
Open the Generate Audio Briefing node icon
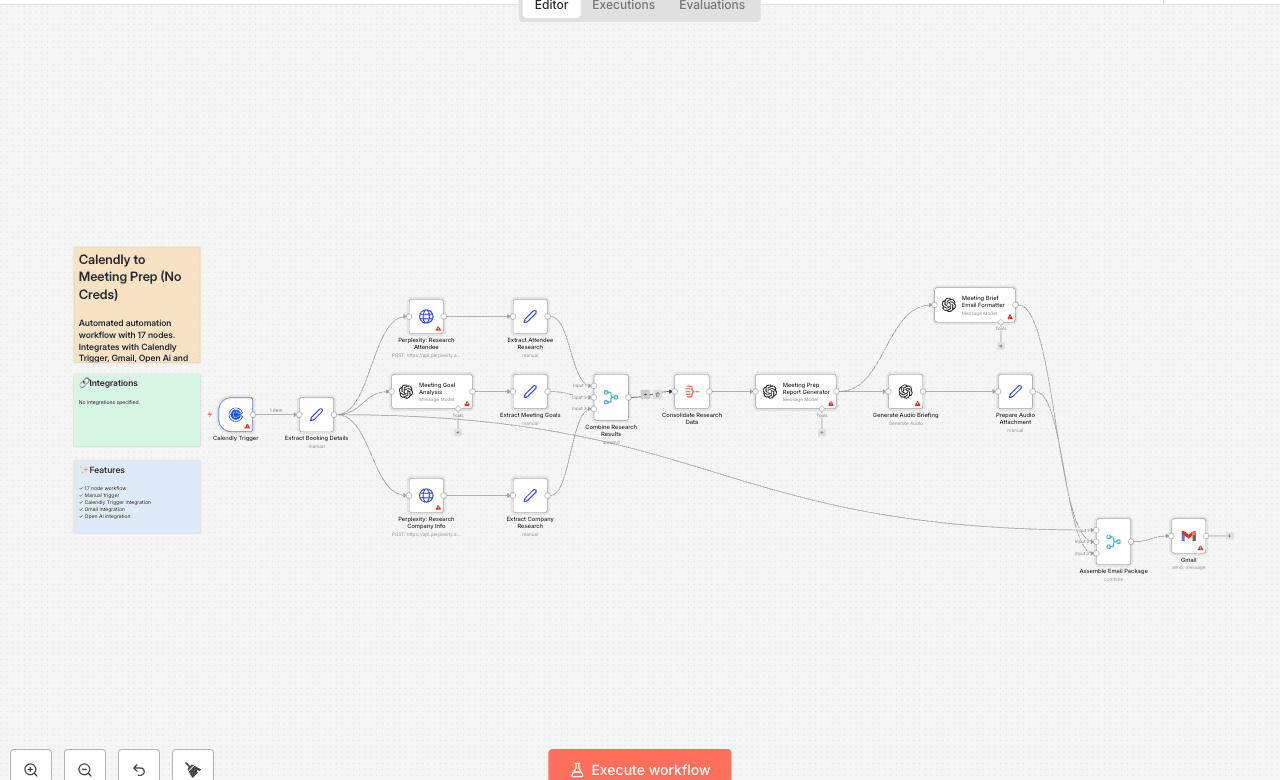click(905, 390)
